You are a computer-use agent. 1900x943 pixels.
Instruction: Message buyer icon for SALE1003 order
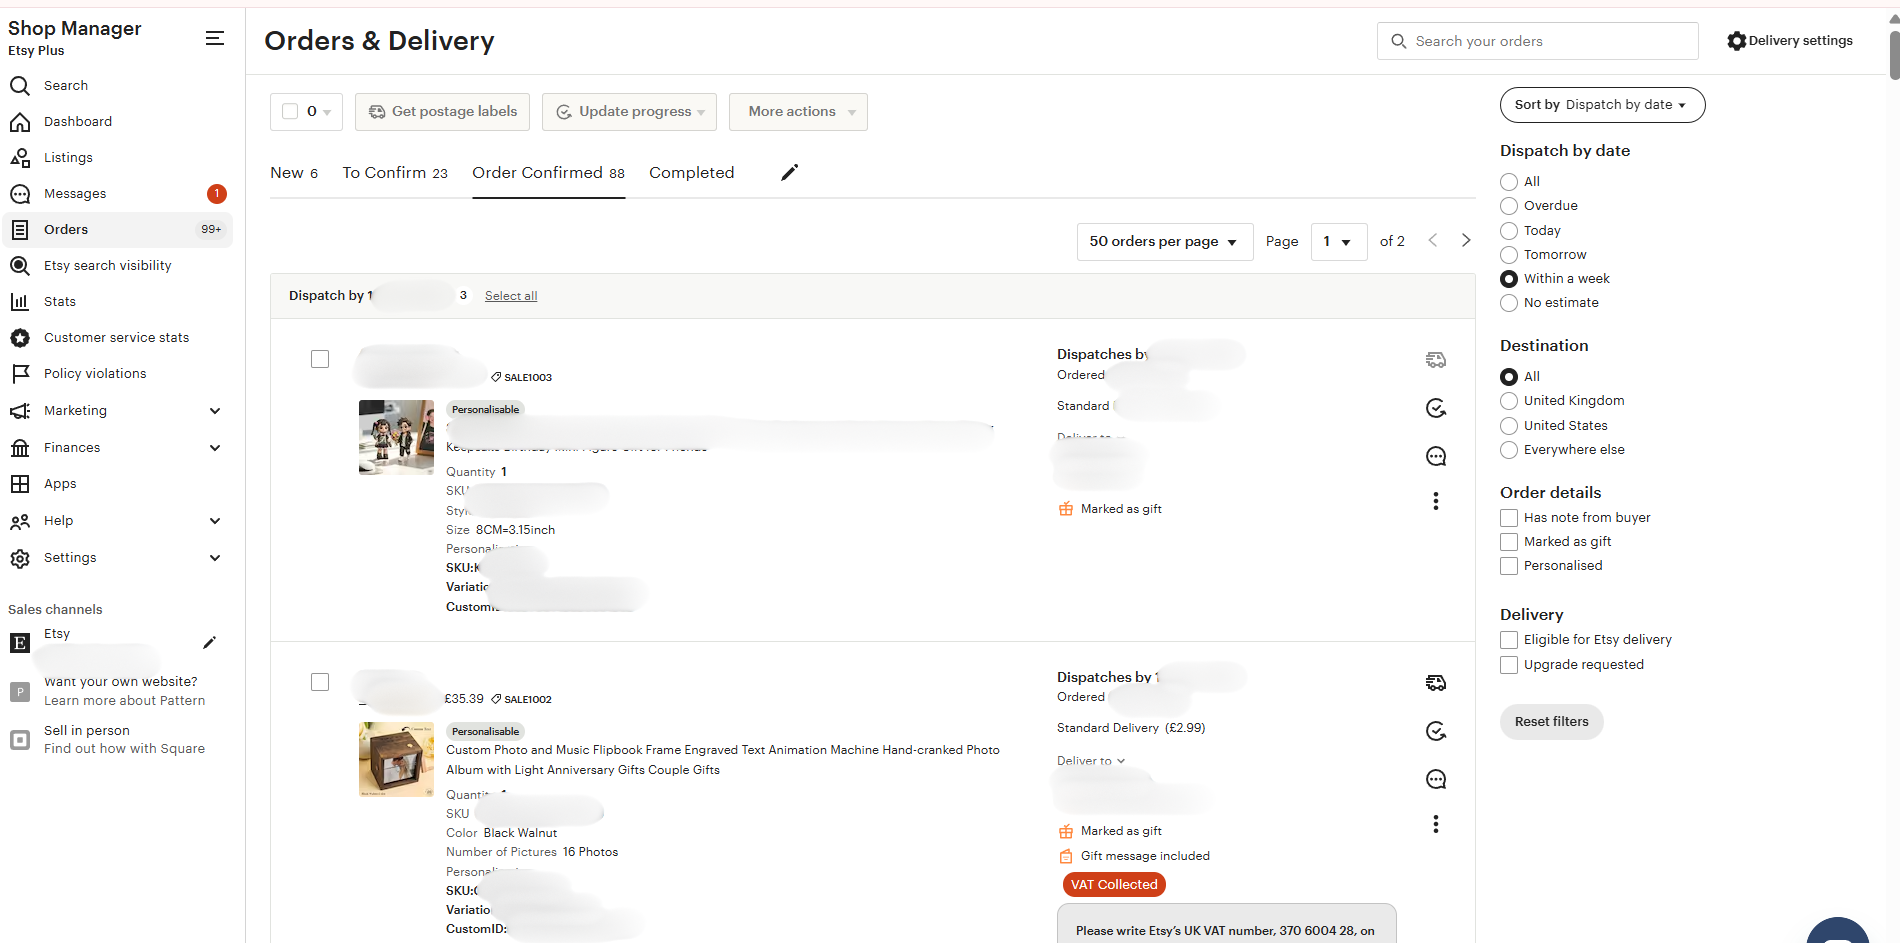(1436, 457)
